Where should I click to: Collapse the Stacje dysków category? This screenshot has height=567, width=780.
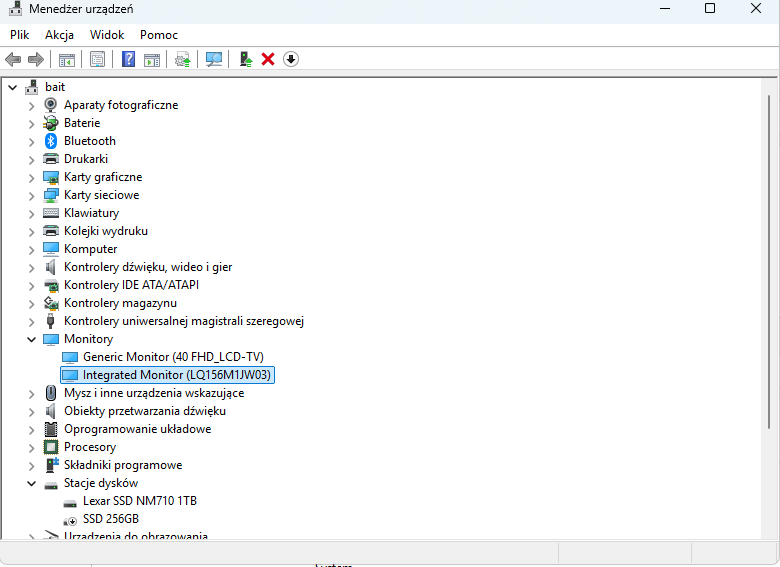point(31,483)
